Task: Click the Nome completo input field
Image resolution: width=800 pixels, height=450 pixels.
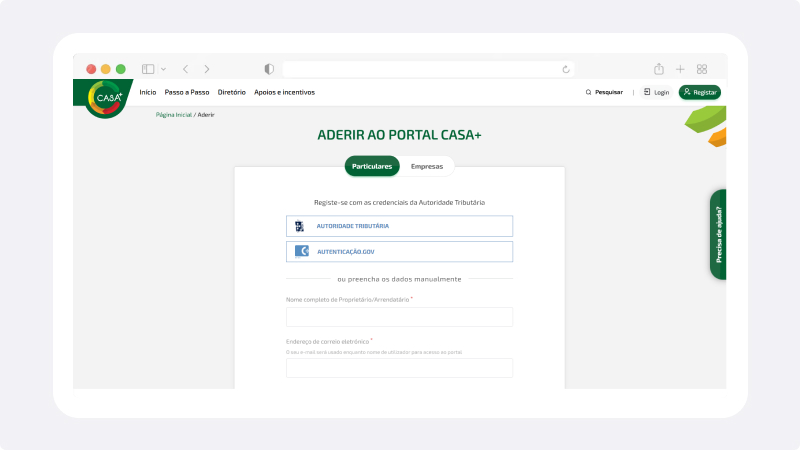Action: (399, 317)
